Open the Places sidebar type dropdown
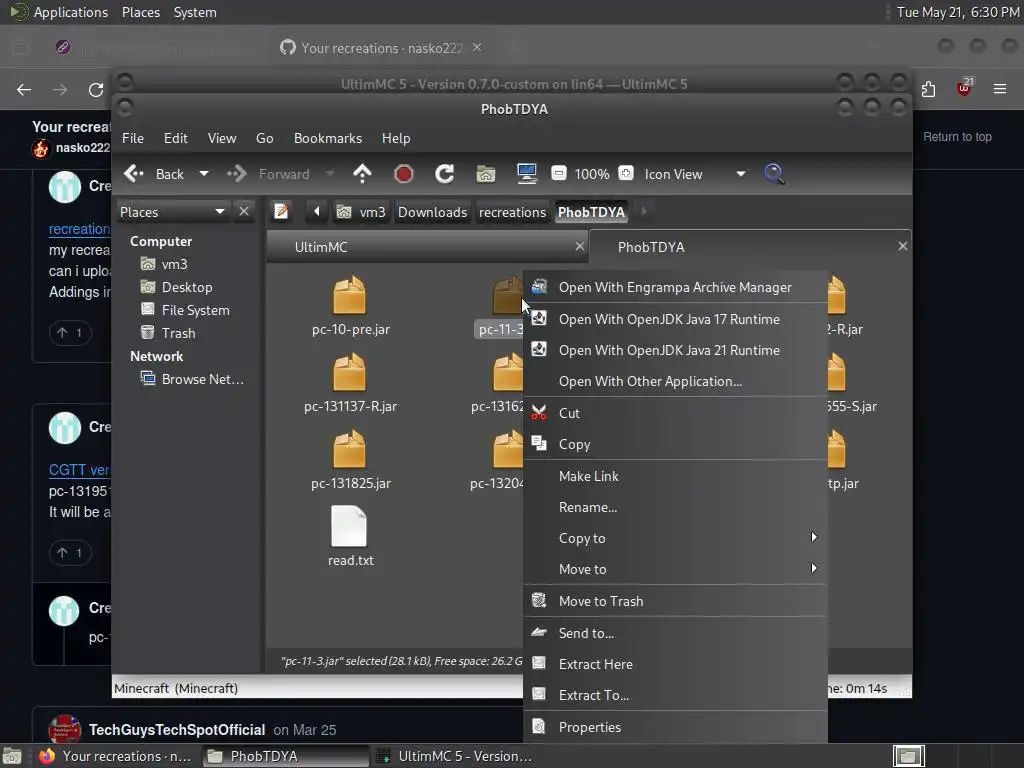1024x768 pixels. 172,212
